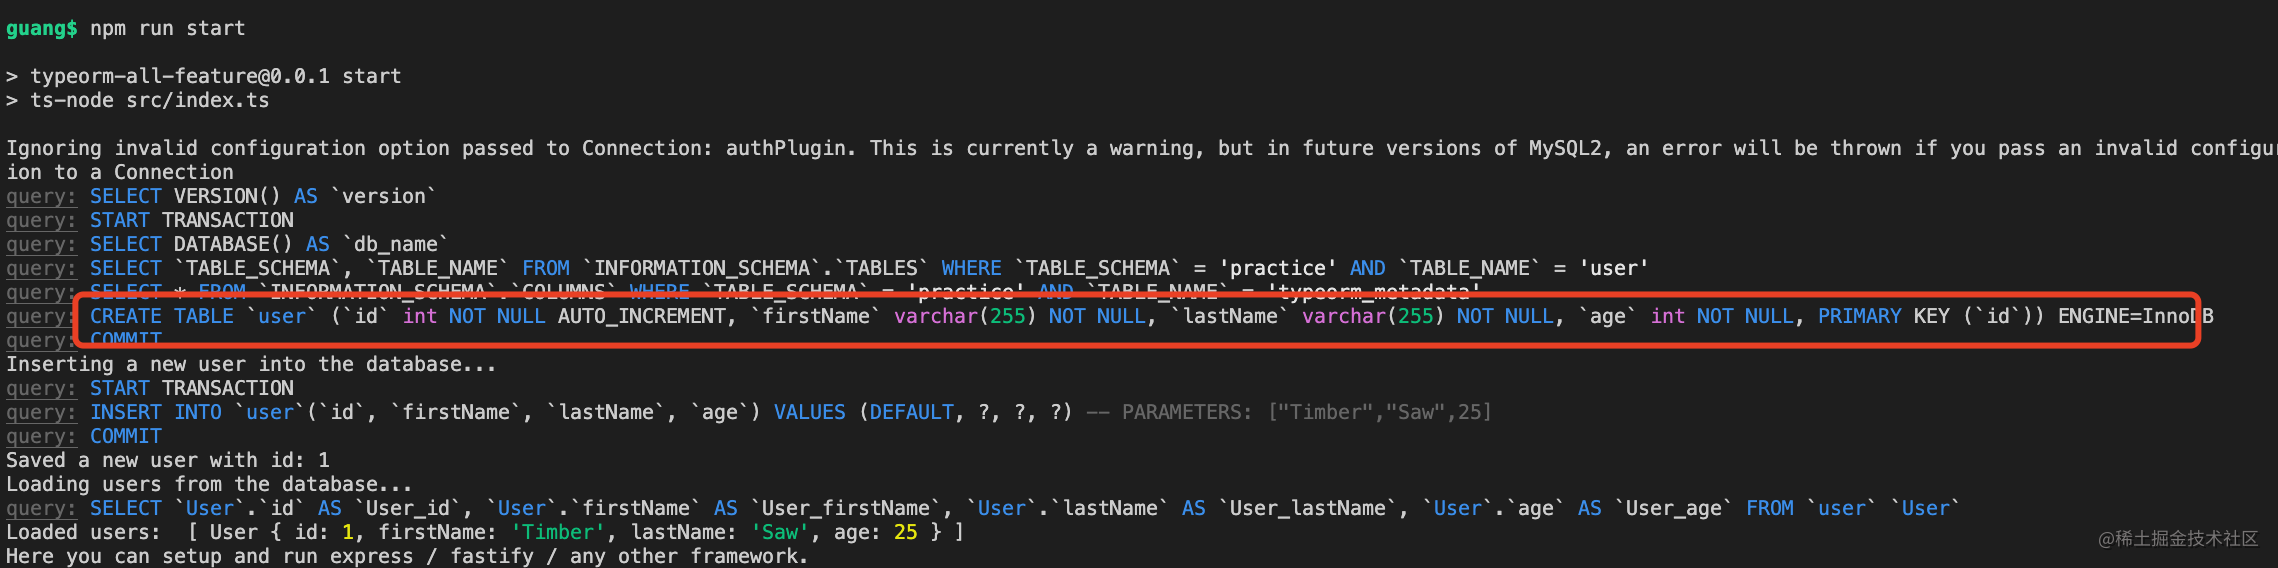Viewport: 2278px width, 568px height.
Task: Click the 'Loading users from the database...' line
Action: tap(209, 484)
